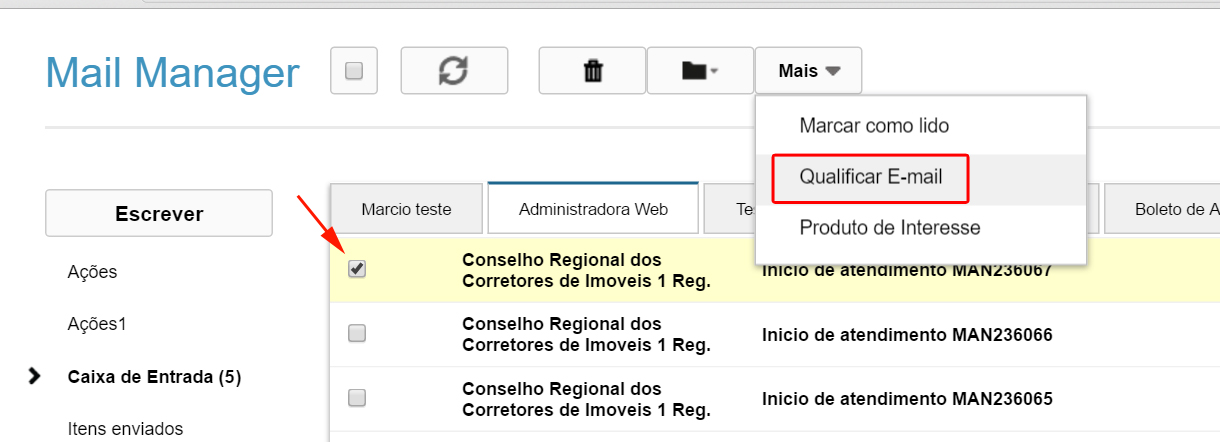Open the move-to-folder dropdown

[699, 71]
